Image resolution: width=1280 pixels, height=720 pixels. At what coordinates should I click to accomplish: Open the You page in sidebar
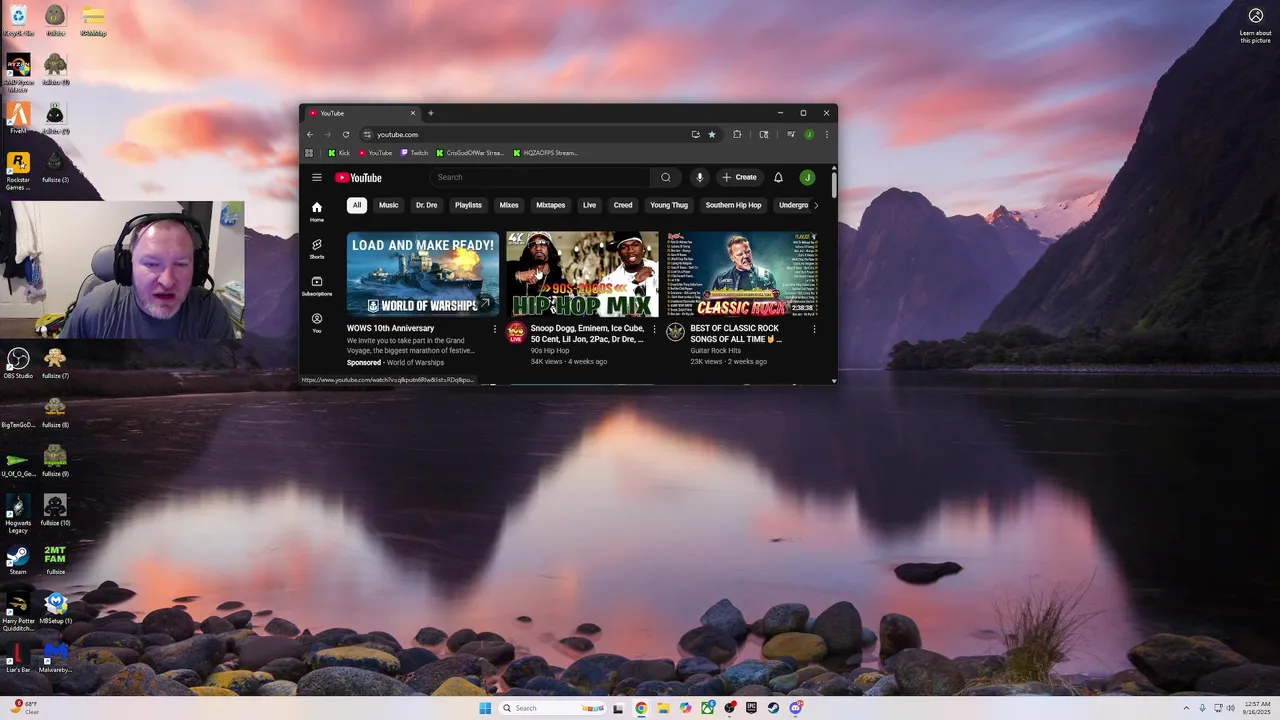317,323
